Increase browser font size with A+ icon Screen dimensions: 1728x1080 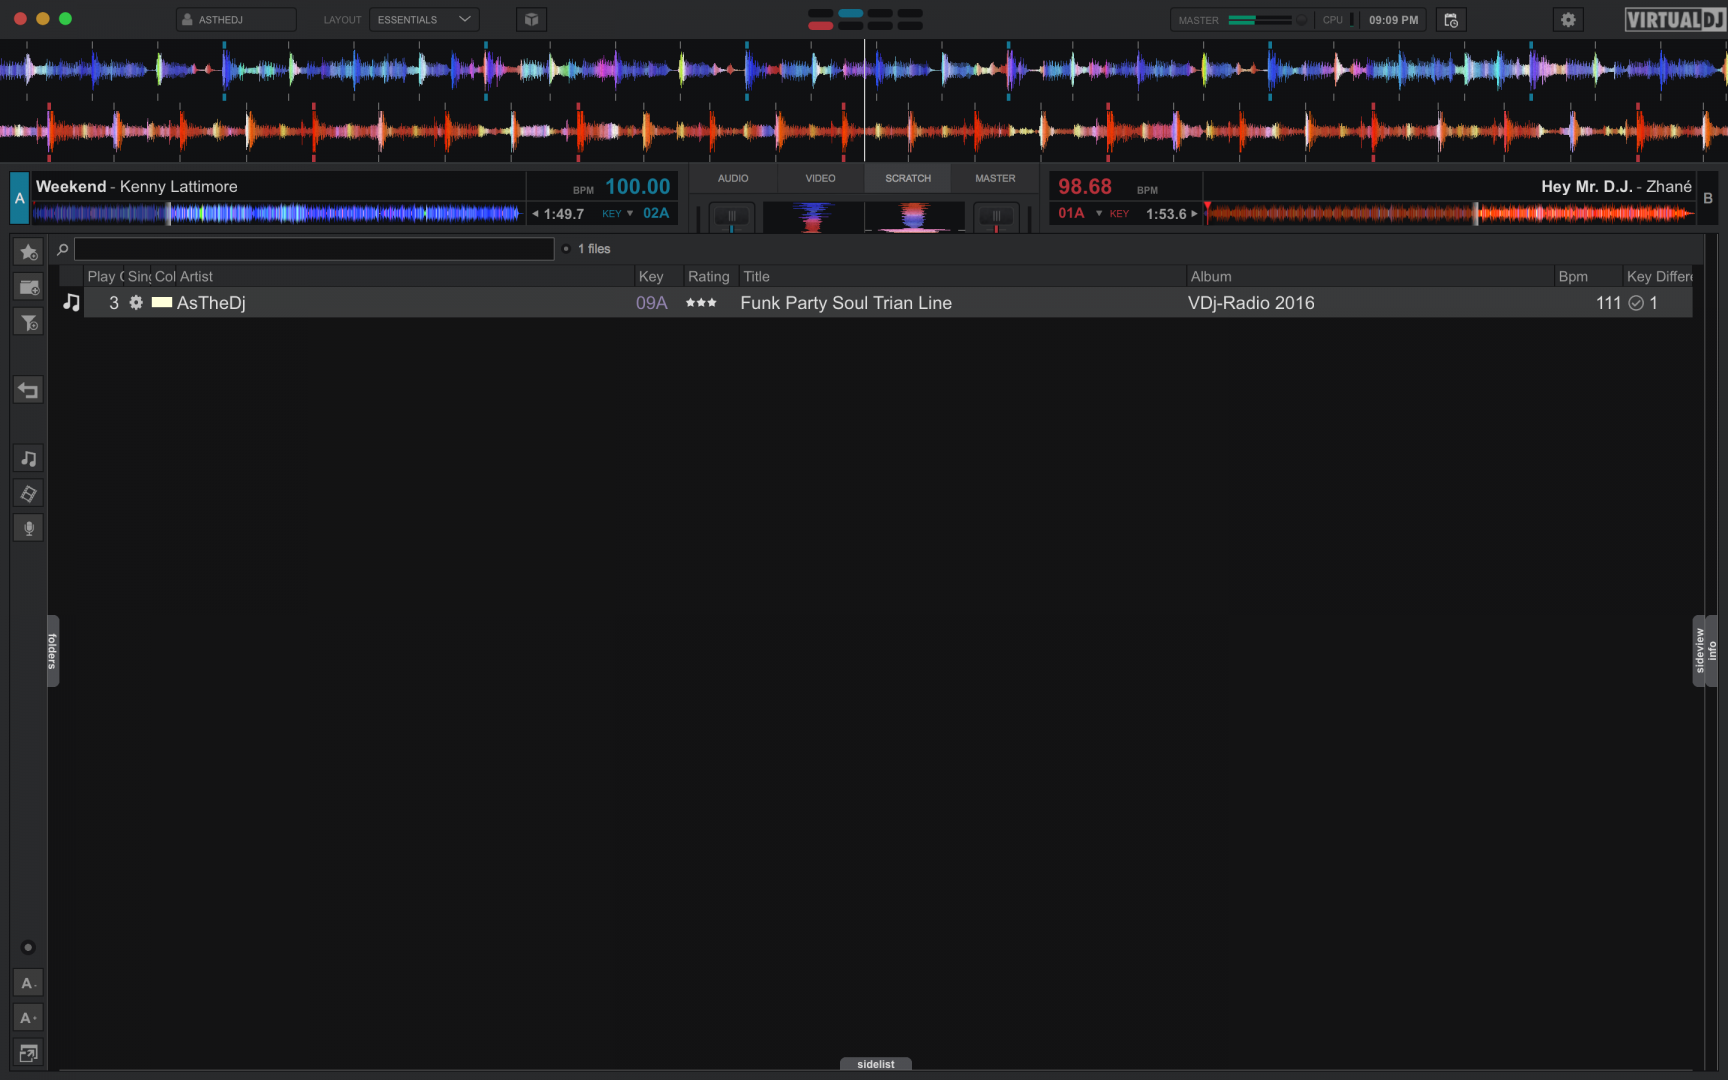(x=28, y=1018)
